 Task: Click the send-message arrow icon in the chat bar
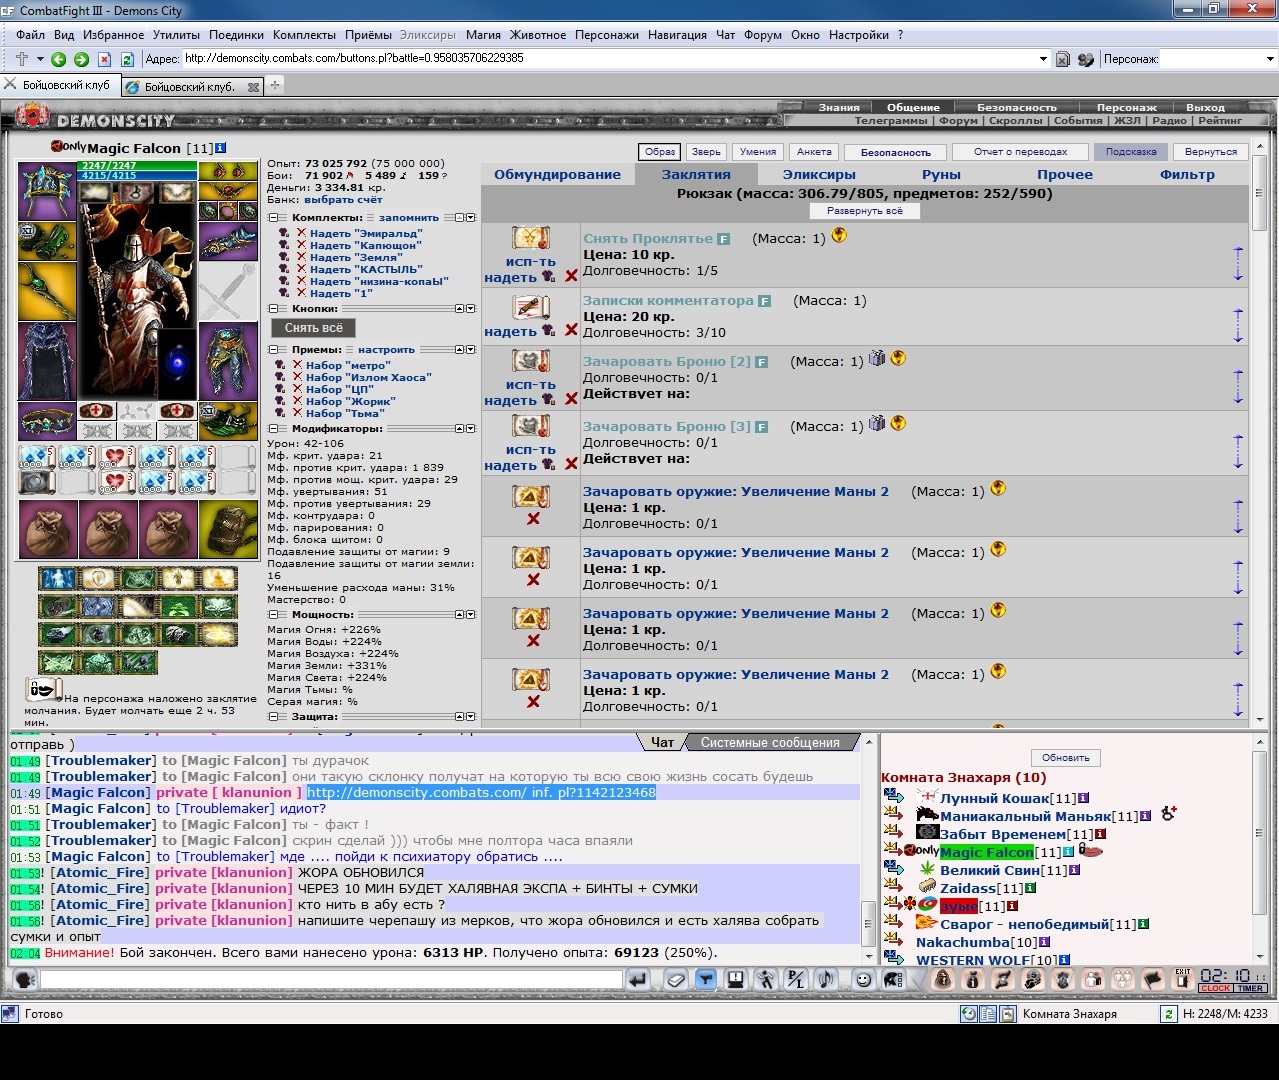pyautogui.click(x=638, y=980)
